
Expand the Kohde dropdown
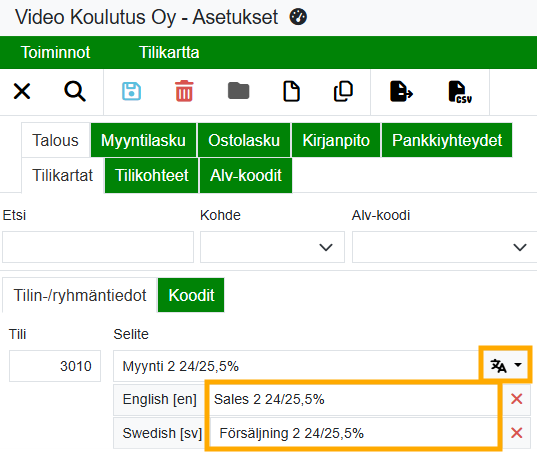tap(272, 247)
